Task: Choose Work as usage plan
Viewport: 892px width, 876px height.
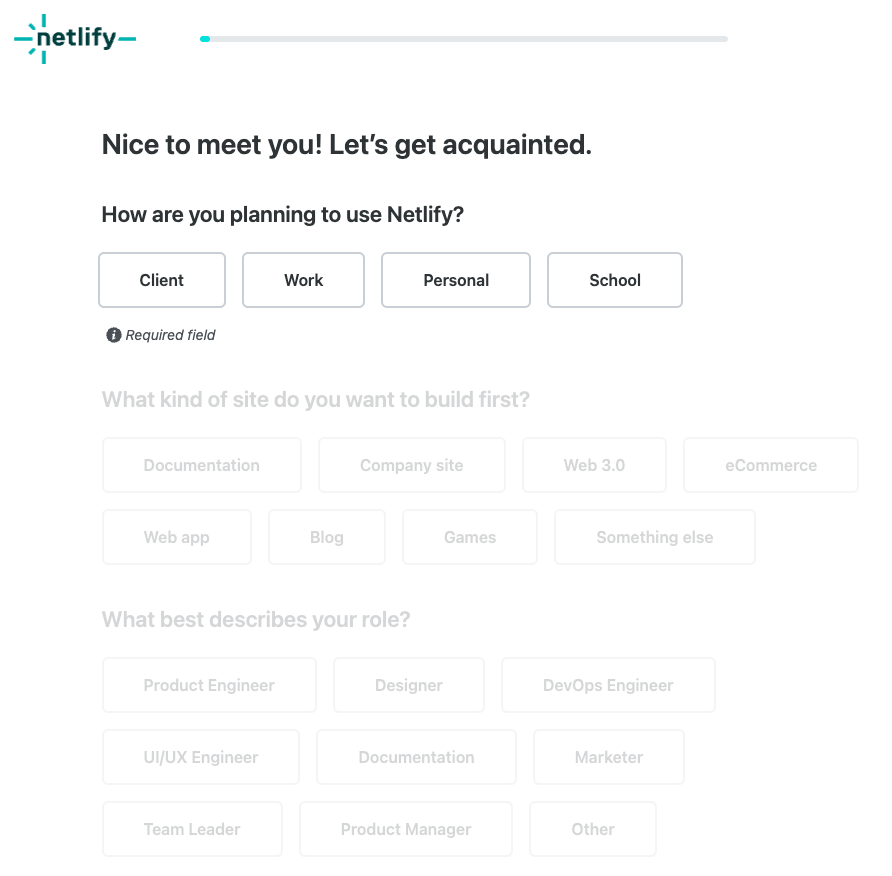Action: (x=303, y=280)
